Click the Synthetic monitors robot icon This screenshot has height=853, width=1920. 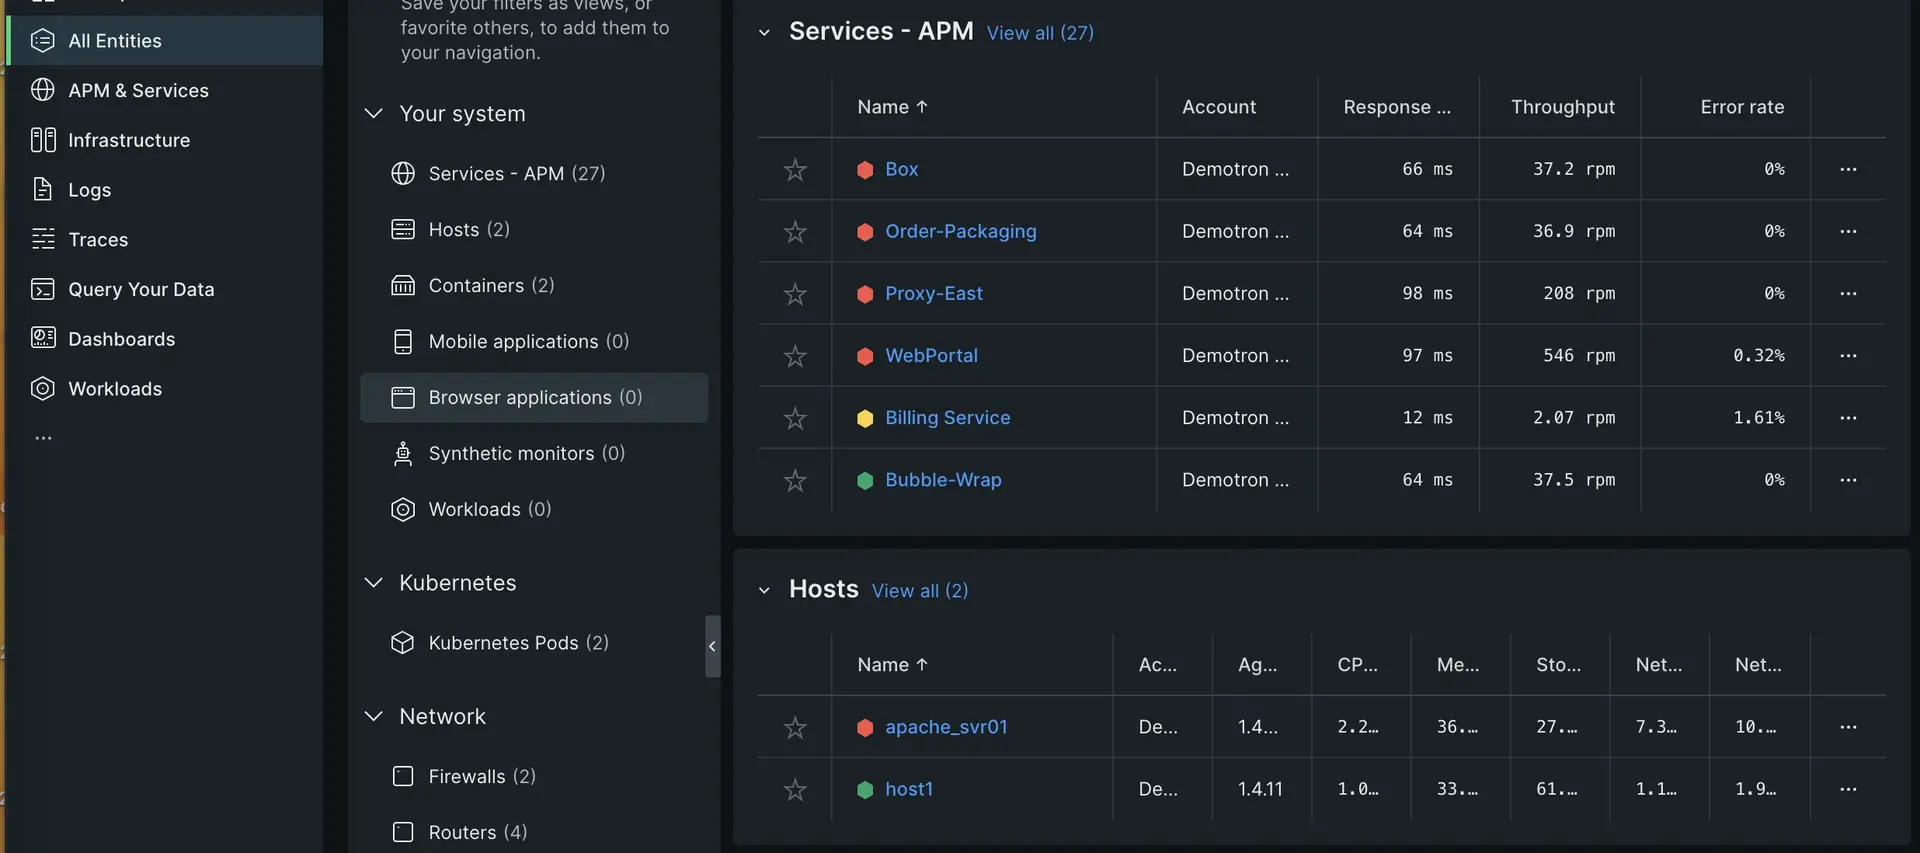tap(402, 453)
